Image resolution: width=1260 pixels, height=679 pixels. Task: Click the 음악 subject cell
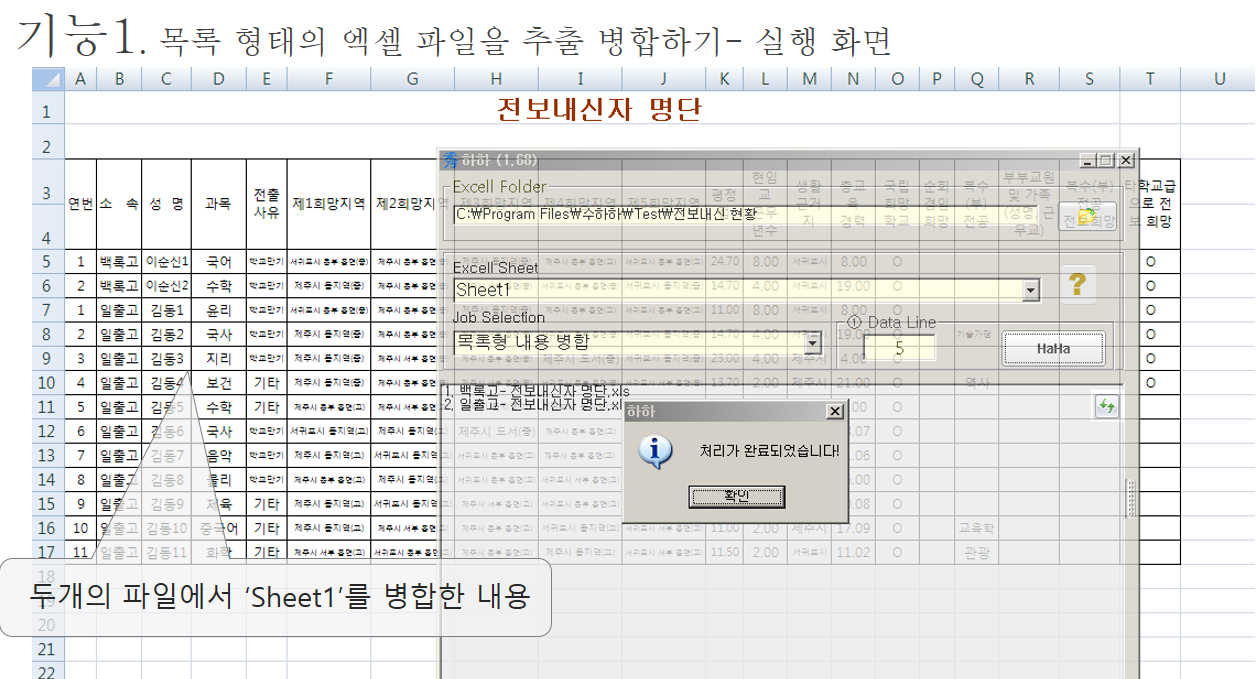pyautogui.click(x=218, y=455)
